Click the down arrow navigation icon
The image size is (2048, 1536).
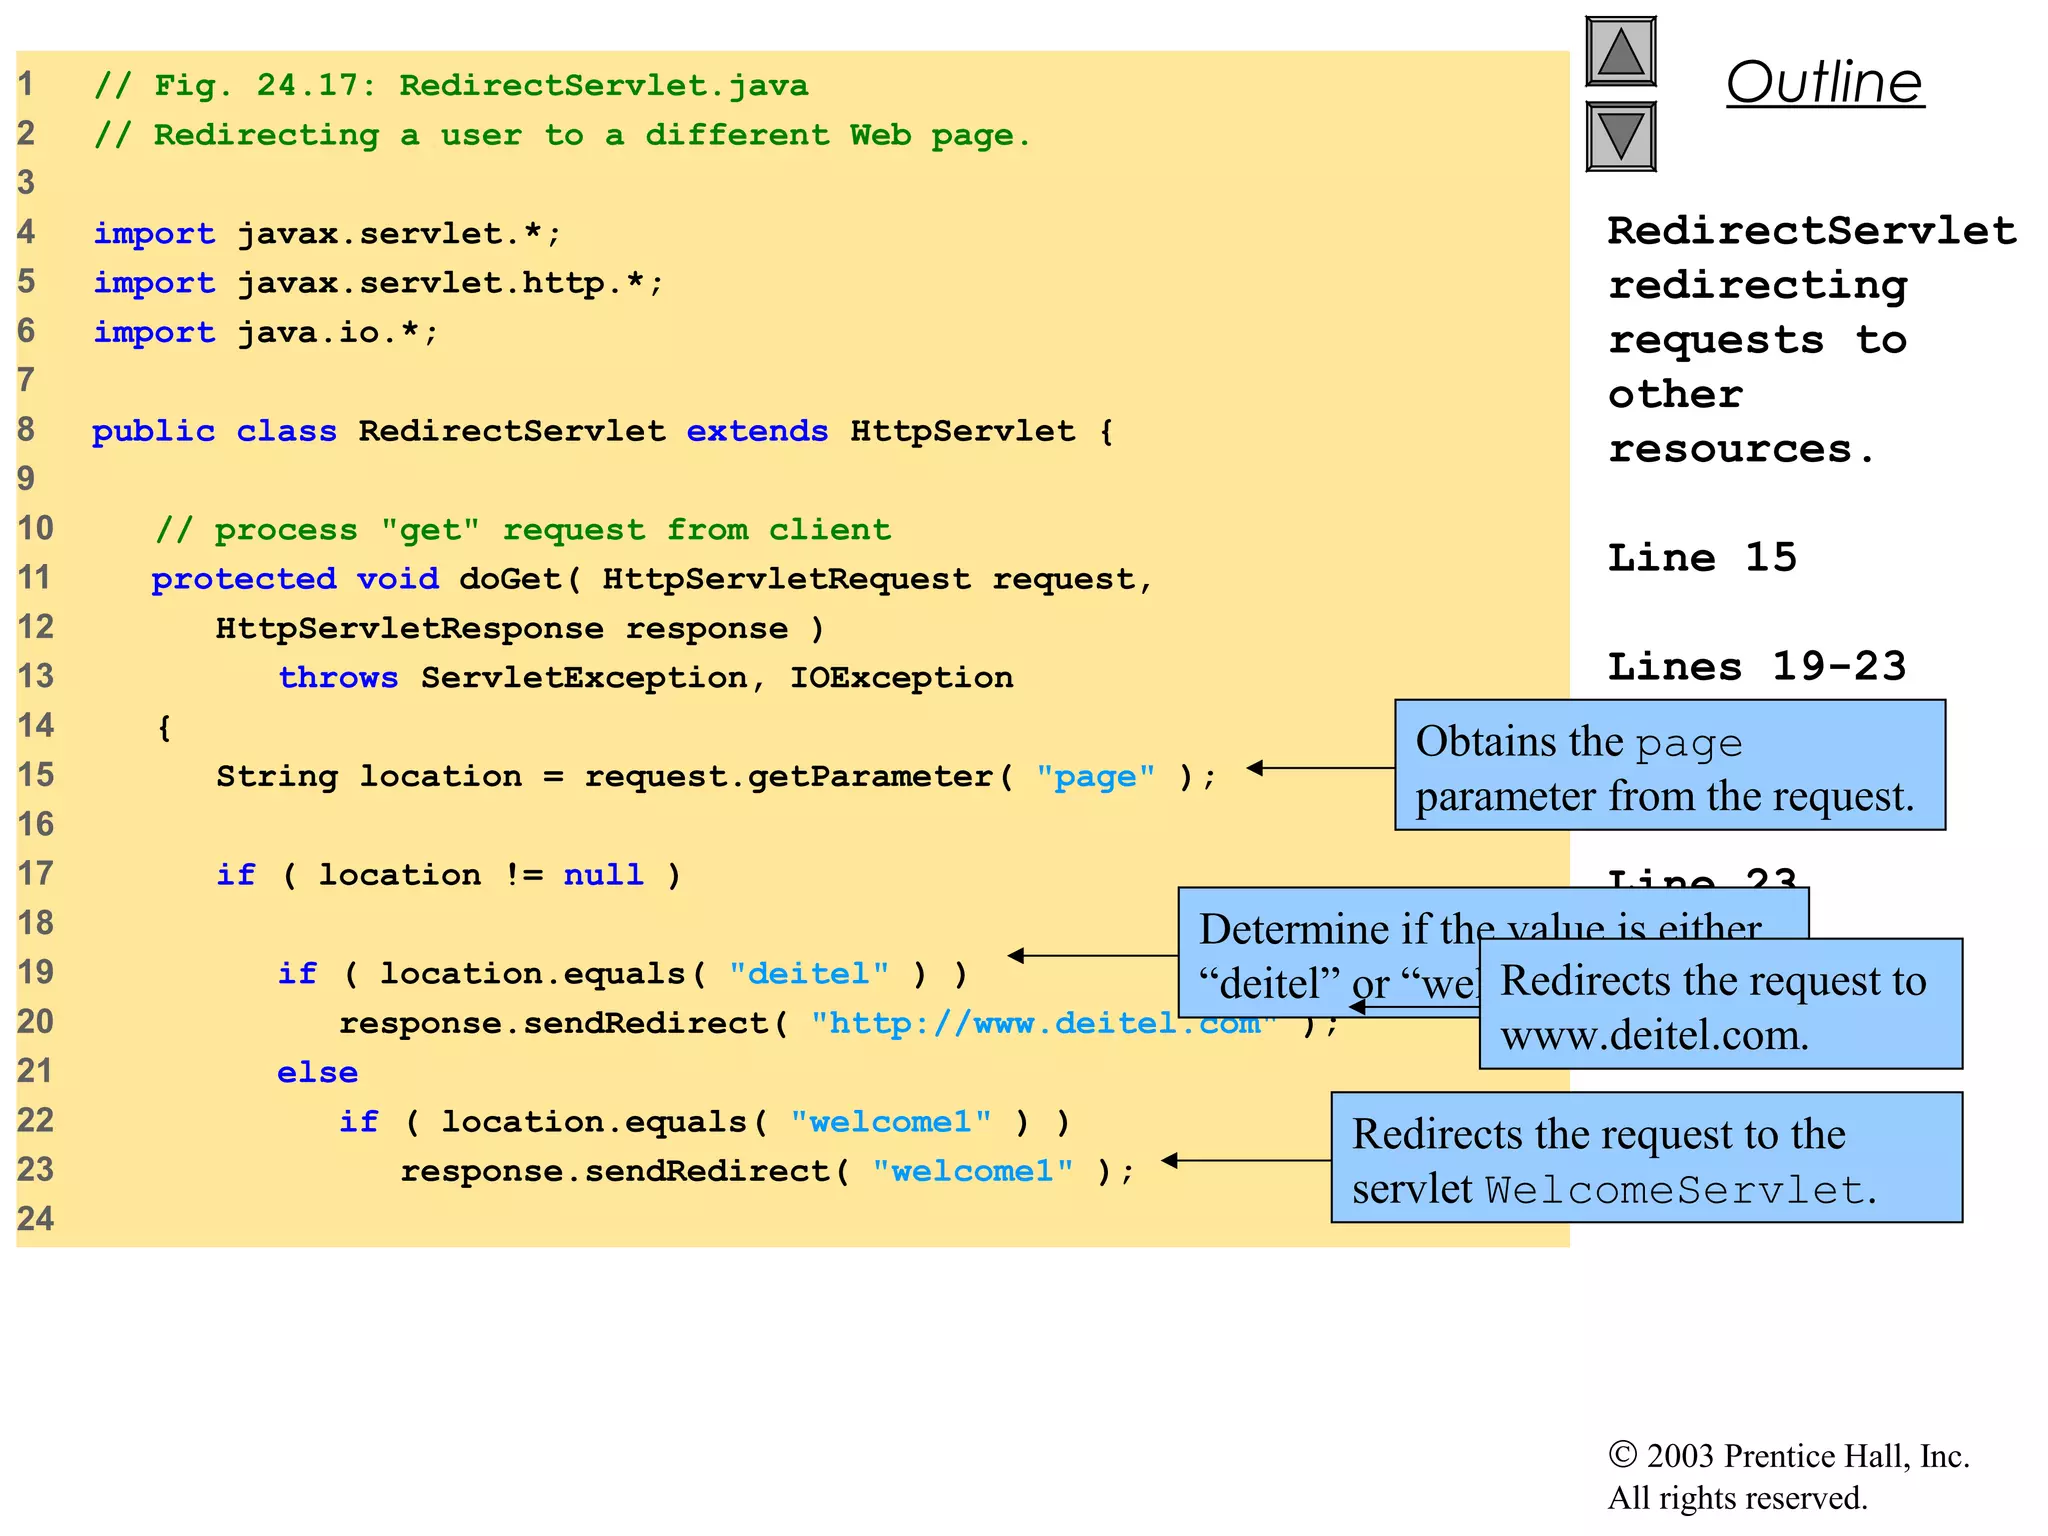coord(1621,136)
